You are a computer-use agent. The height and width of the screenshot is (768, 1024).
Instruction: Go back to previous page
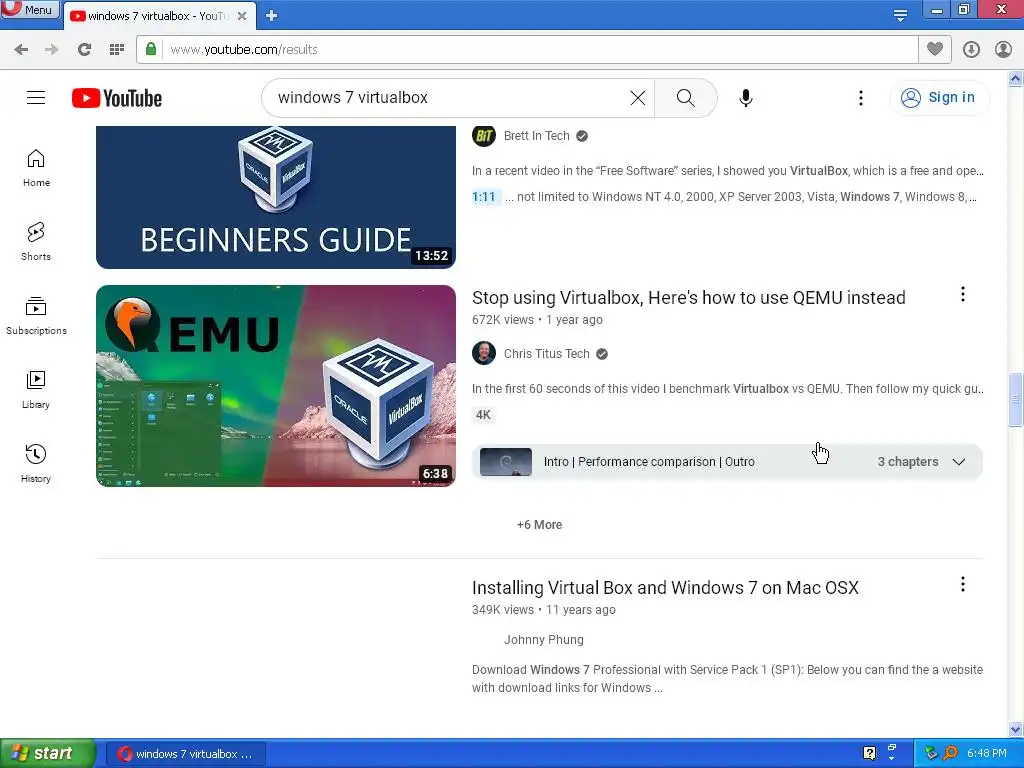(x=21, y=50)
